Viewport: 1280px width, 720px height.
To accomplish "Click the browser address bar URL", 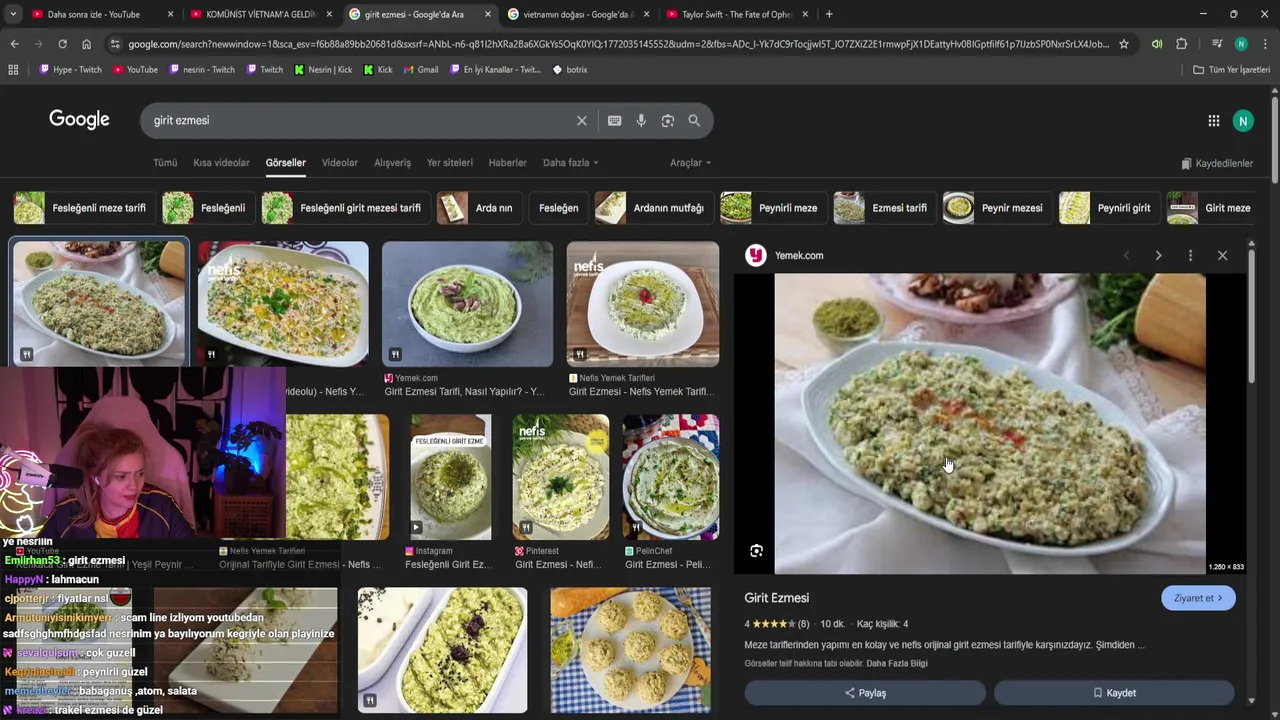I will (x=618, y=44).
